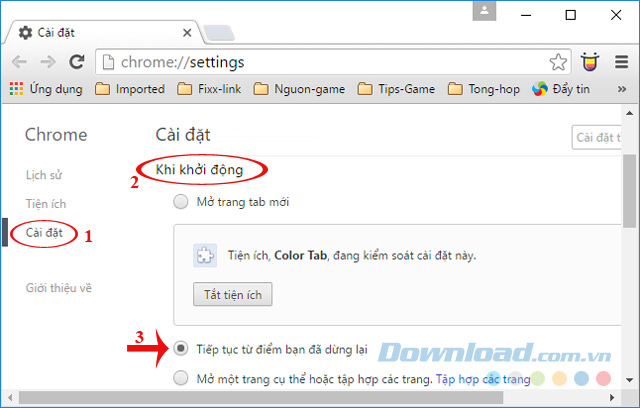
Task: Open the Tips-Game bookmarks folder
Action: coord(396,89)
